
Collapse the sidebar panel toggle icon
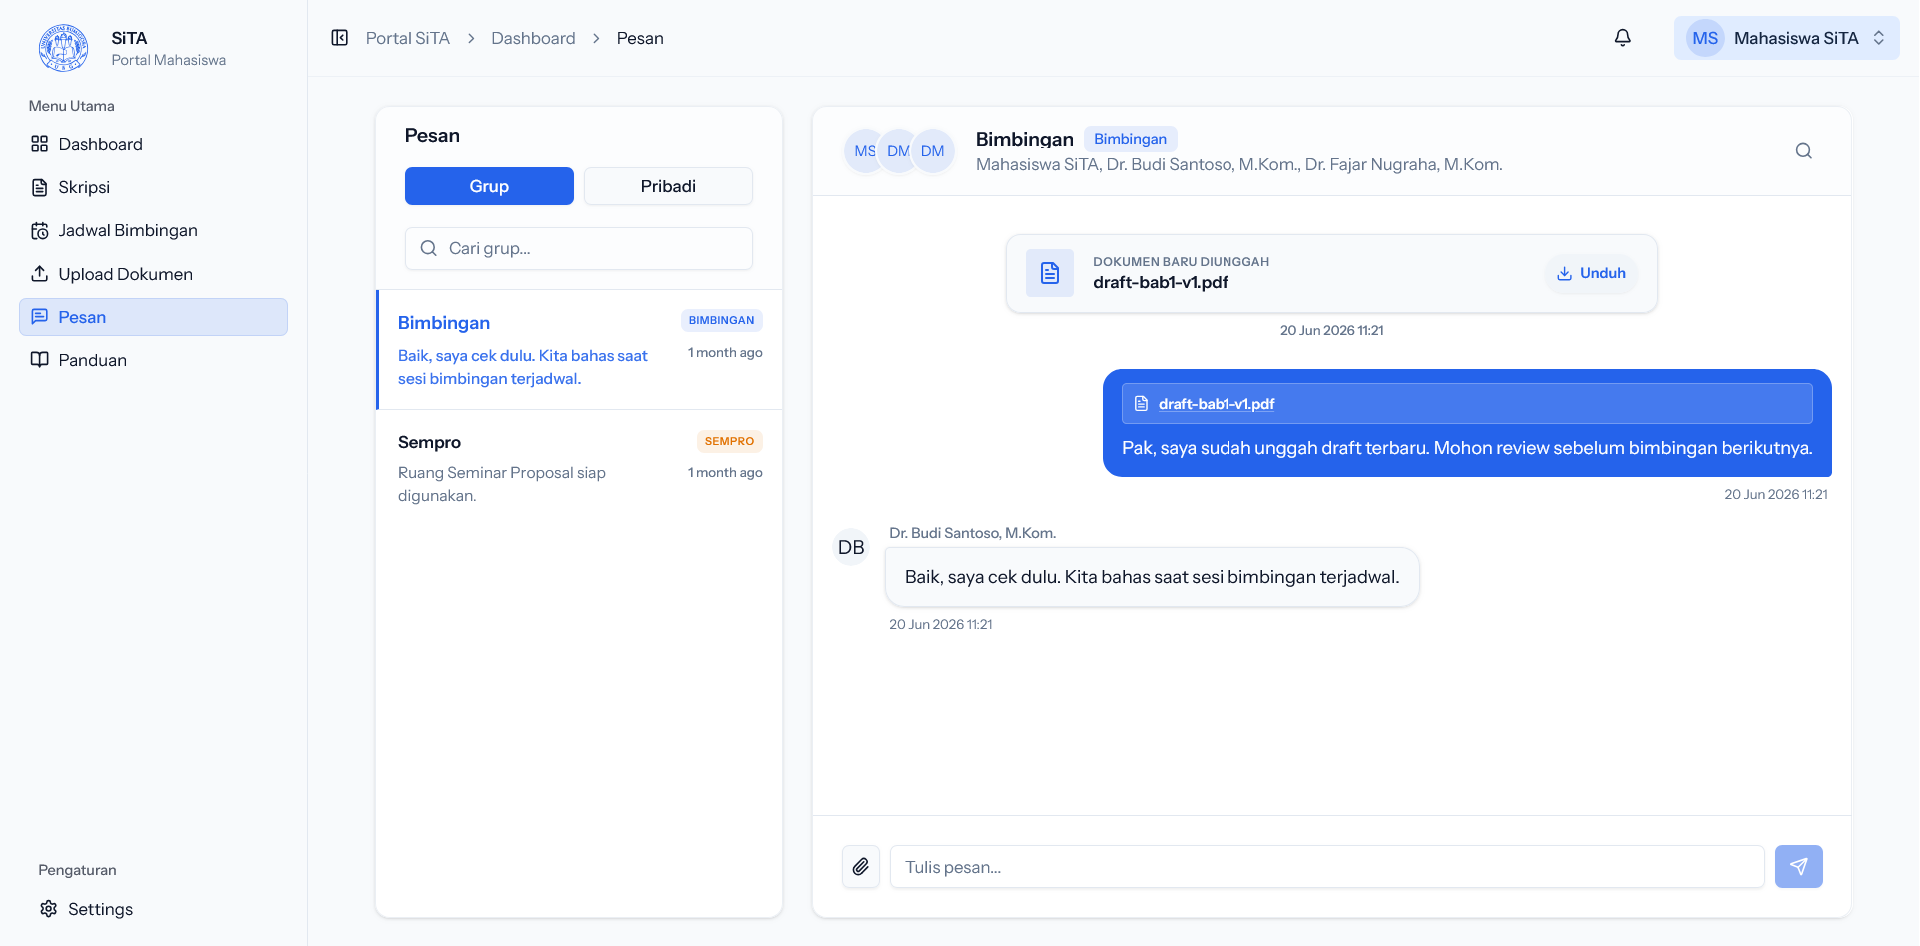click(x=340, y=38)
